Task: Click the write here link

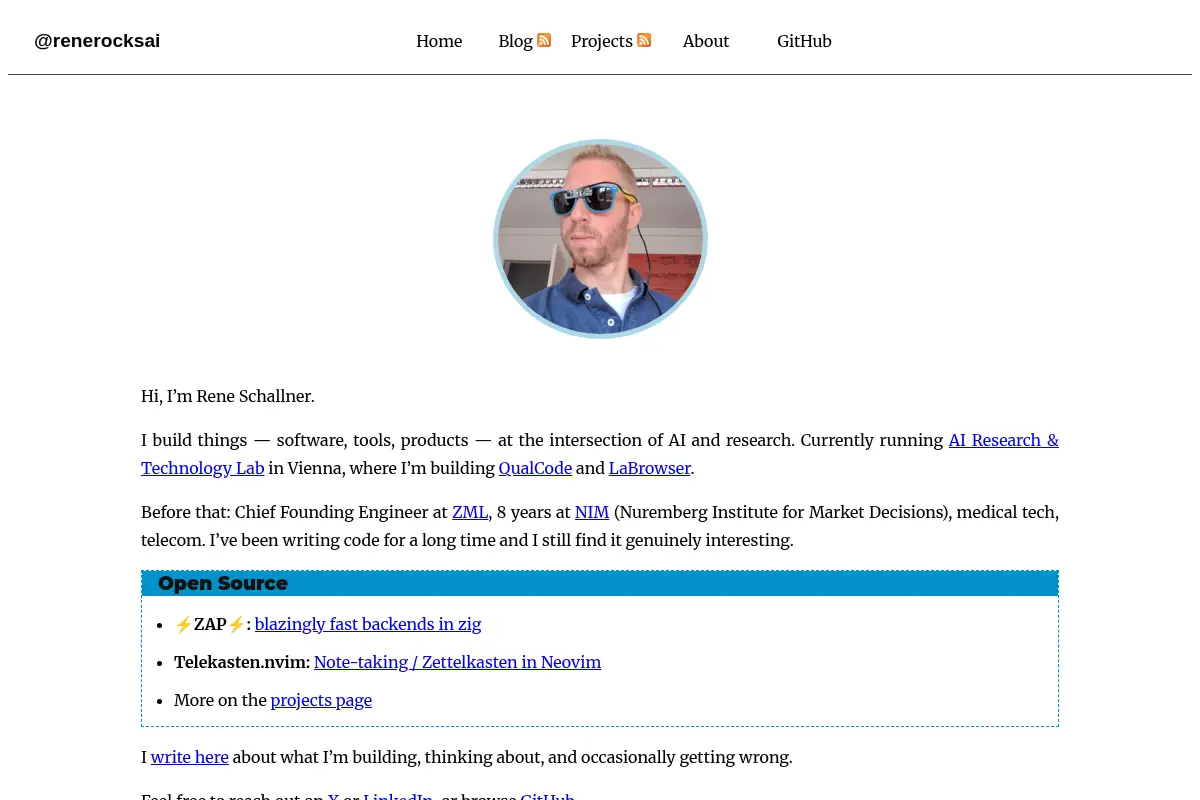Action: (x=190, y=757)
